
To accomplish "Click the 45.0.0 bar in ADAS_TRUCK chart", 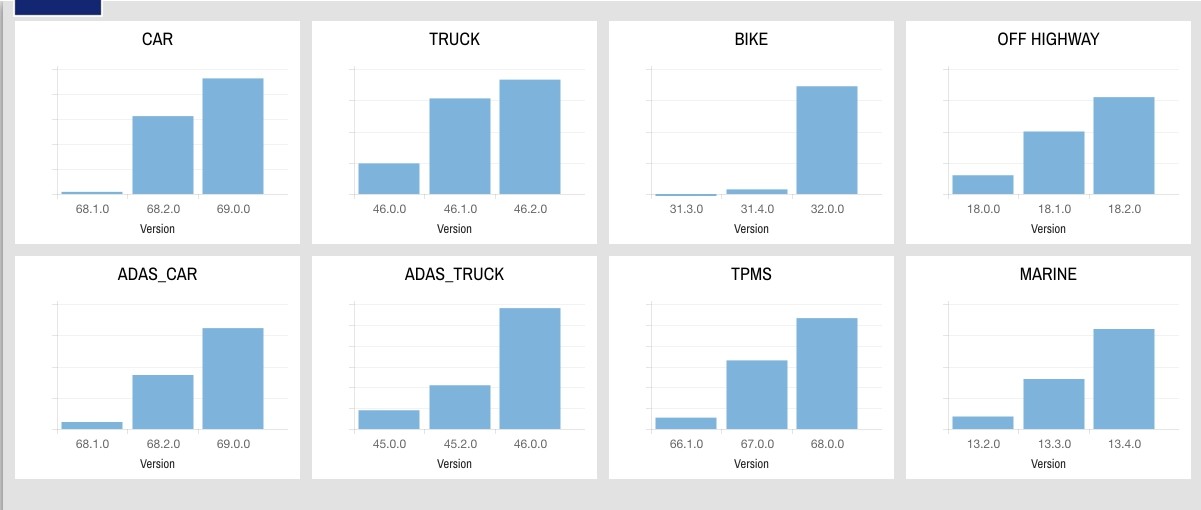I will tap(389, 420).
